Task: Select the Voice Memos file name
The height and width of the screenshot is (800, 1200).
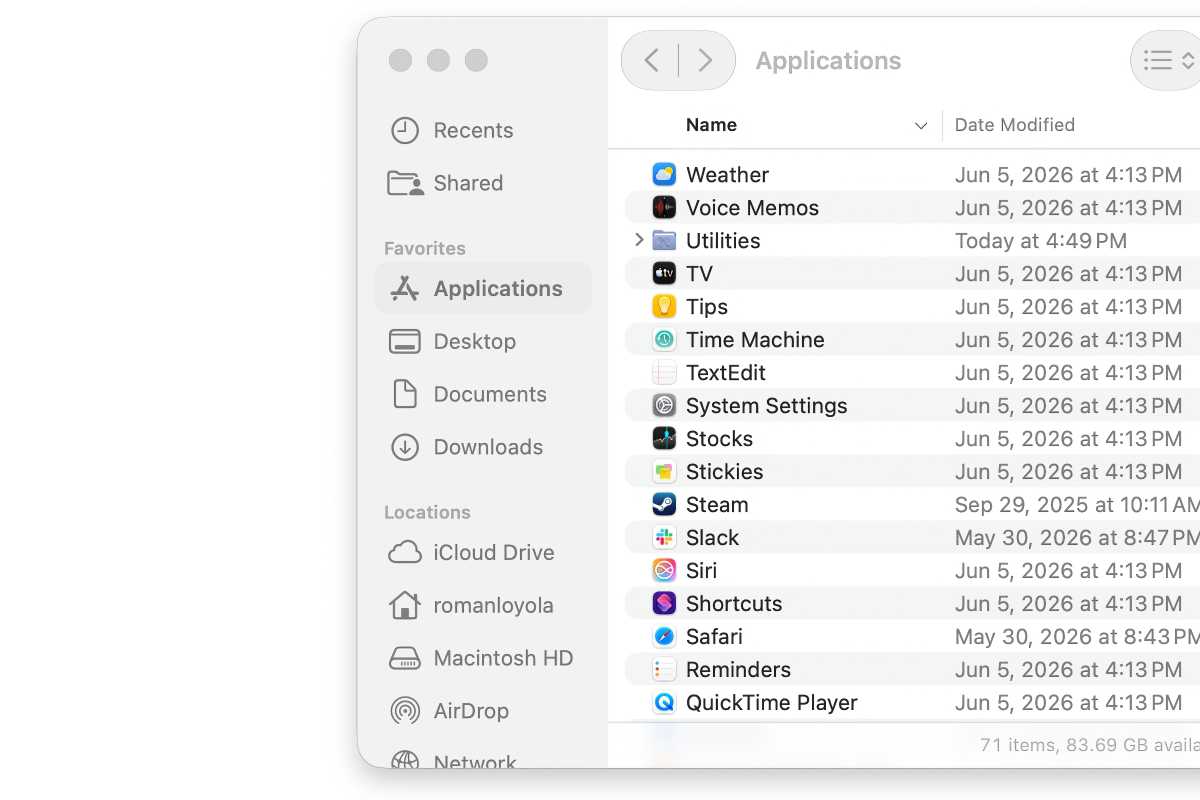Action: (x=752, y=208)
